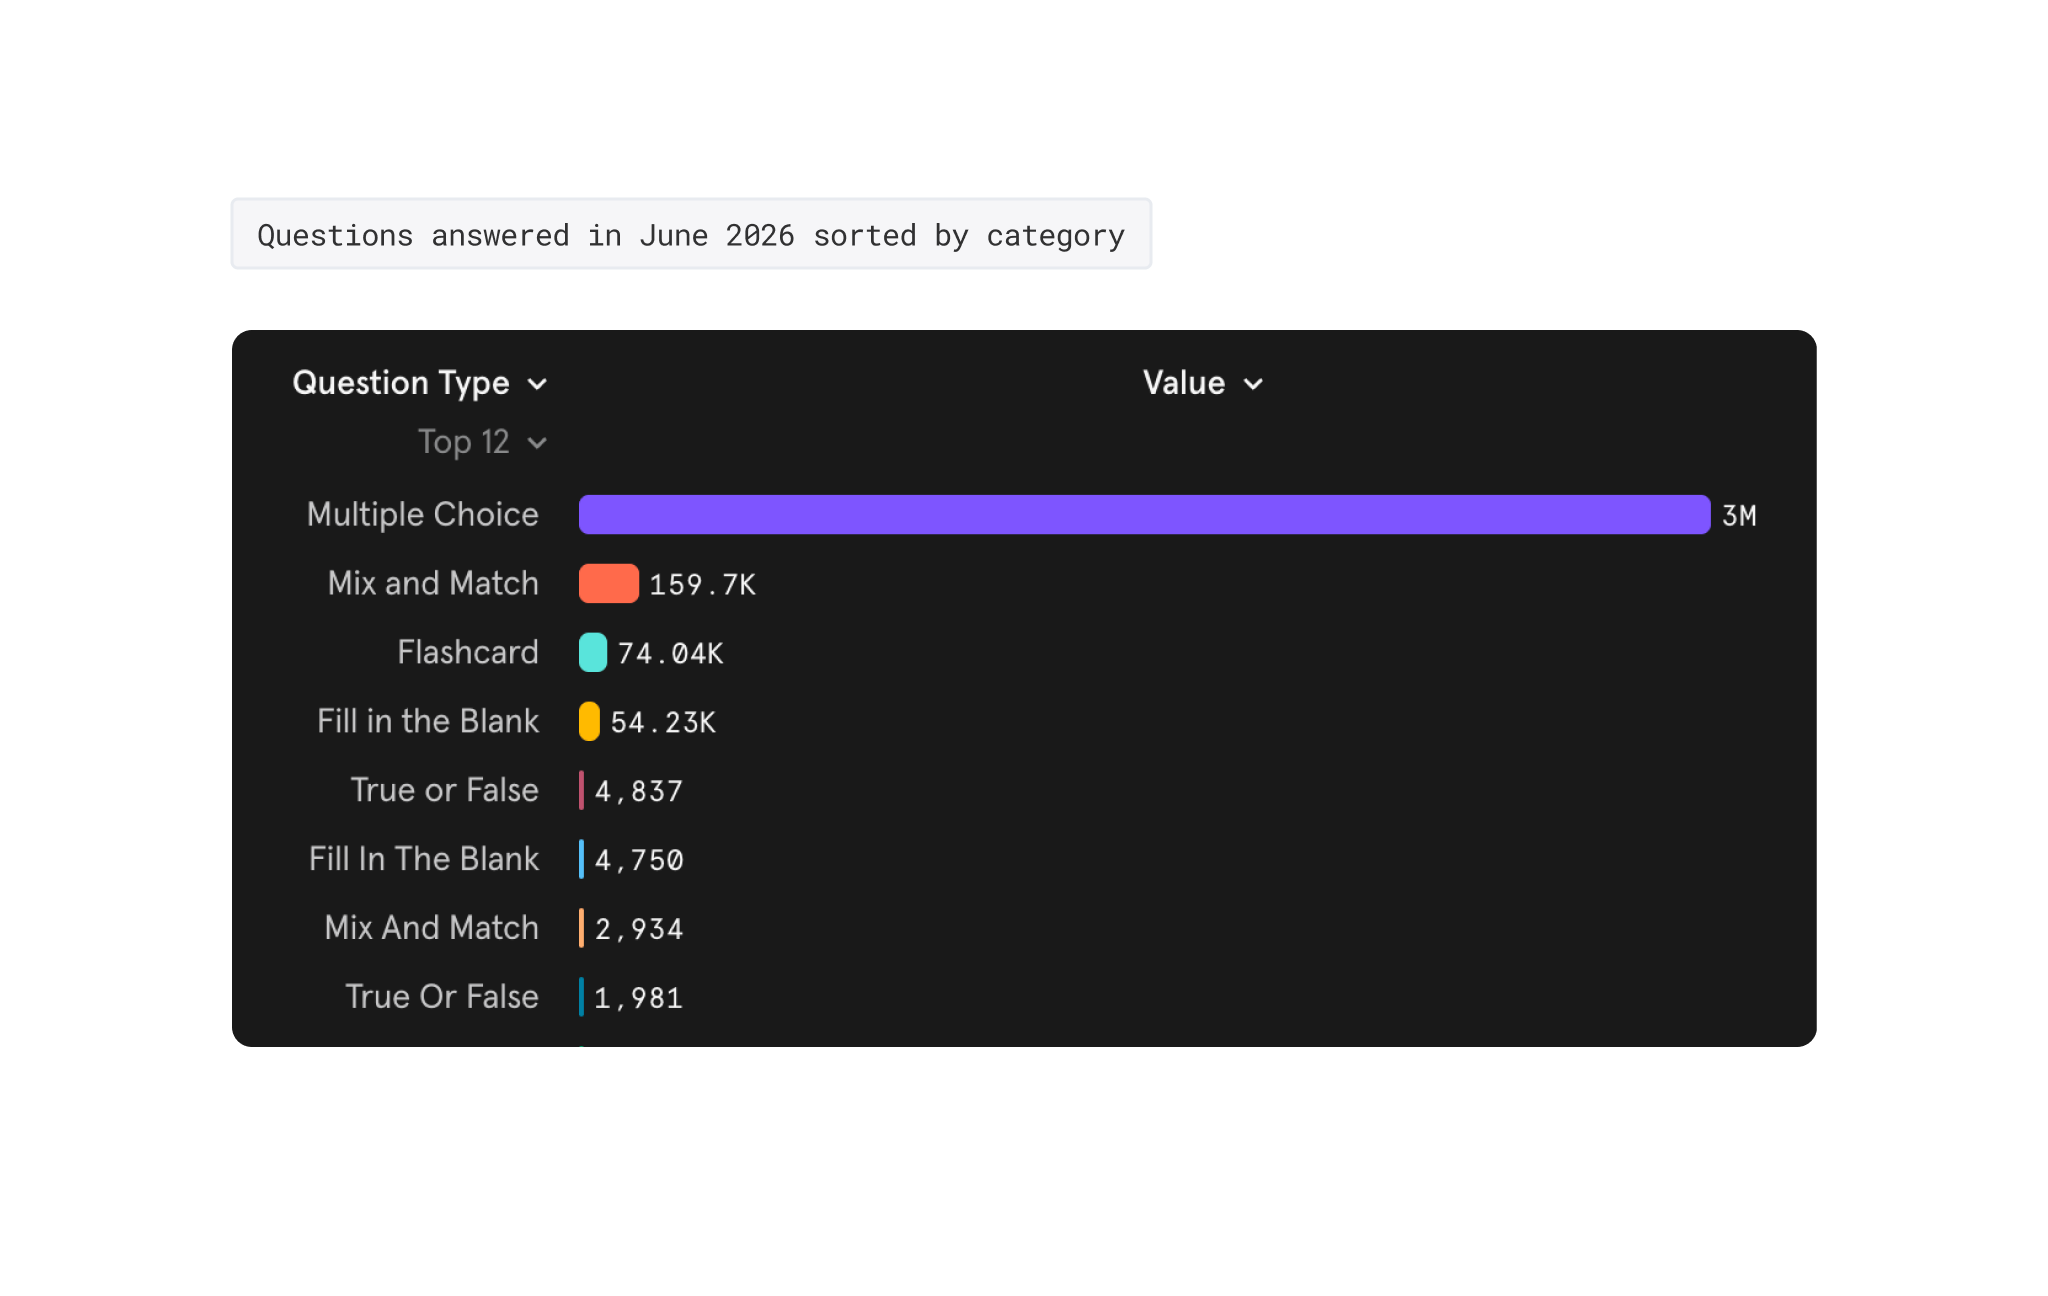The image size is (2048, 1296).
Task: Click the chevron next to Question Type
Action: tap(537, 384)
